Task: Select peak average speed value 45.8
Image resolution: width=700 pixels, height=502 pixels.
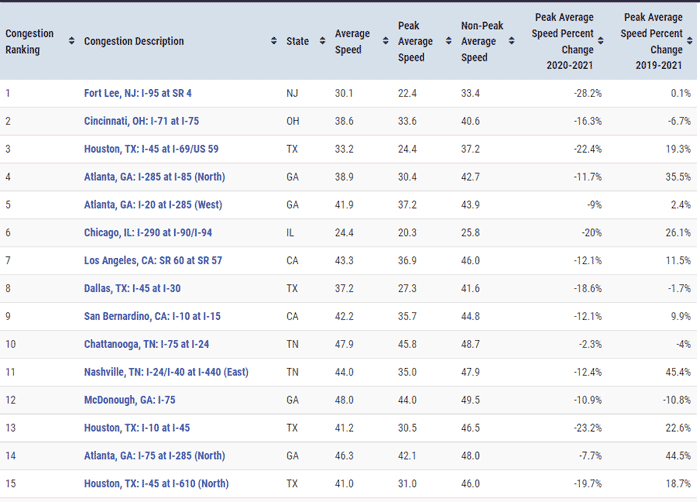Action: [407, 344]
